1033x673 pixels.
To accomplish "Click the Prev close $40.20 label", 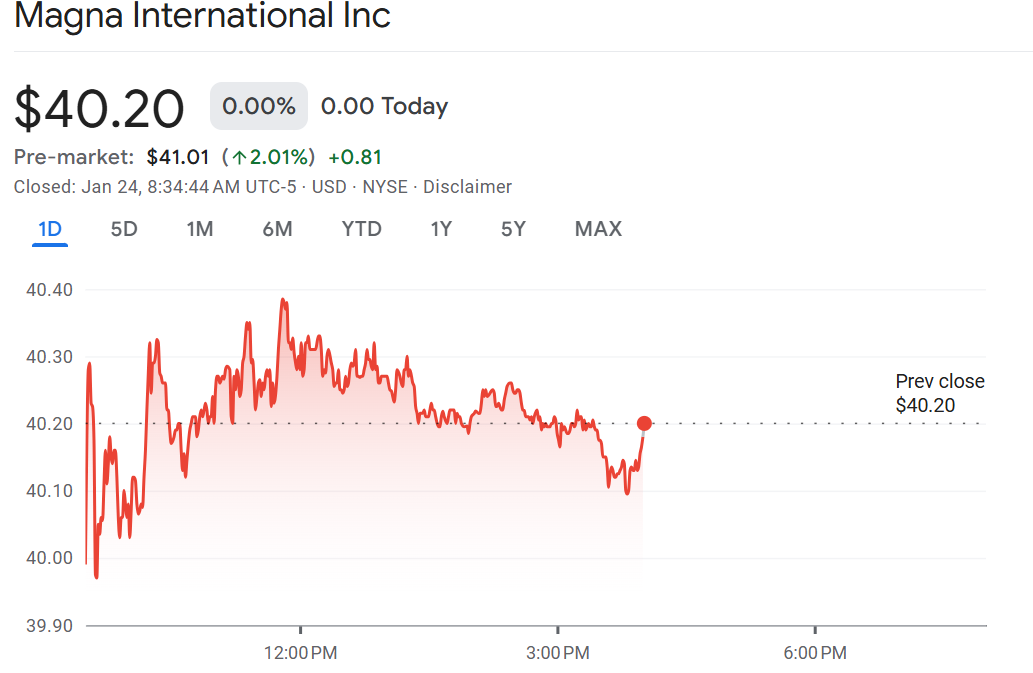I will tap(939, 393).
